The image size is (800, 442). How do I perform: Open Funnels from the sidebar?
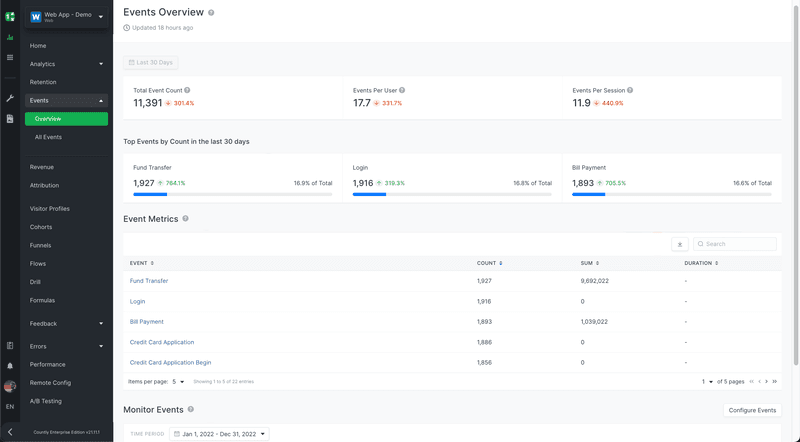[41, 245]
